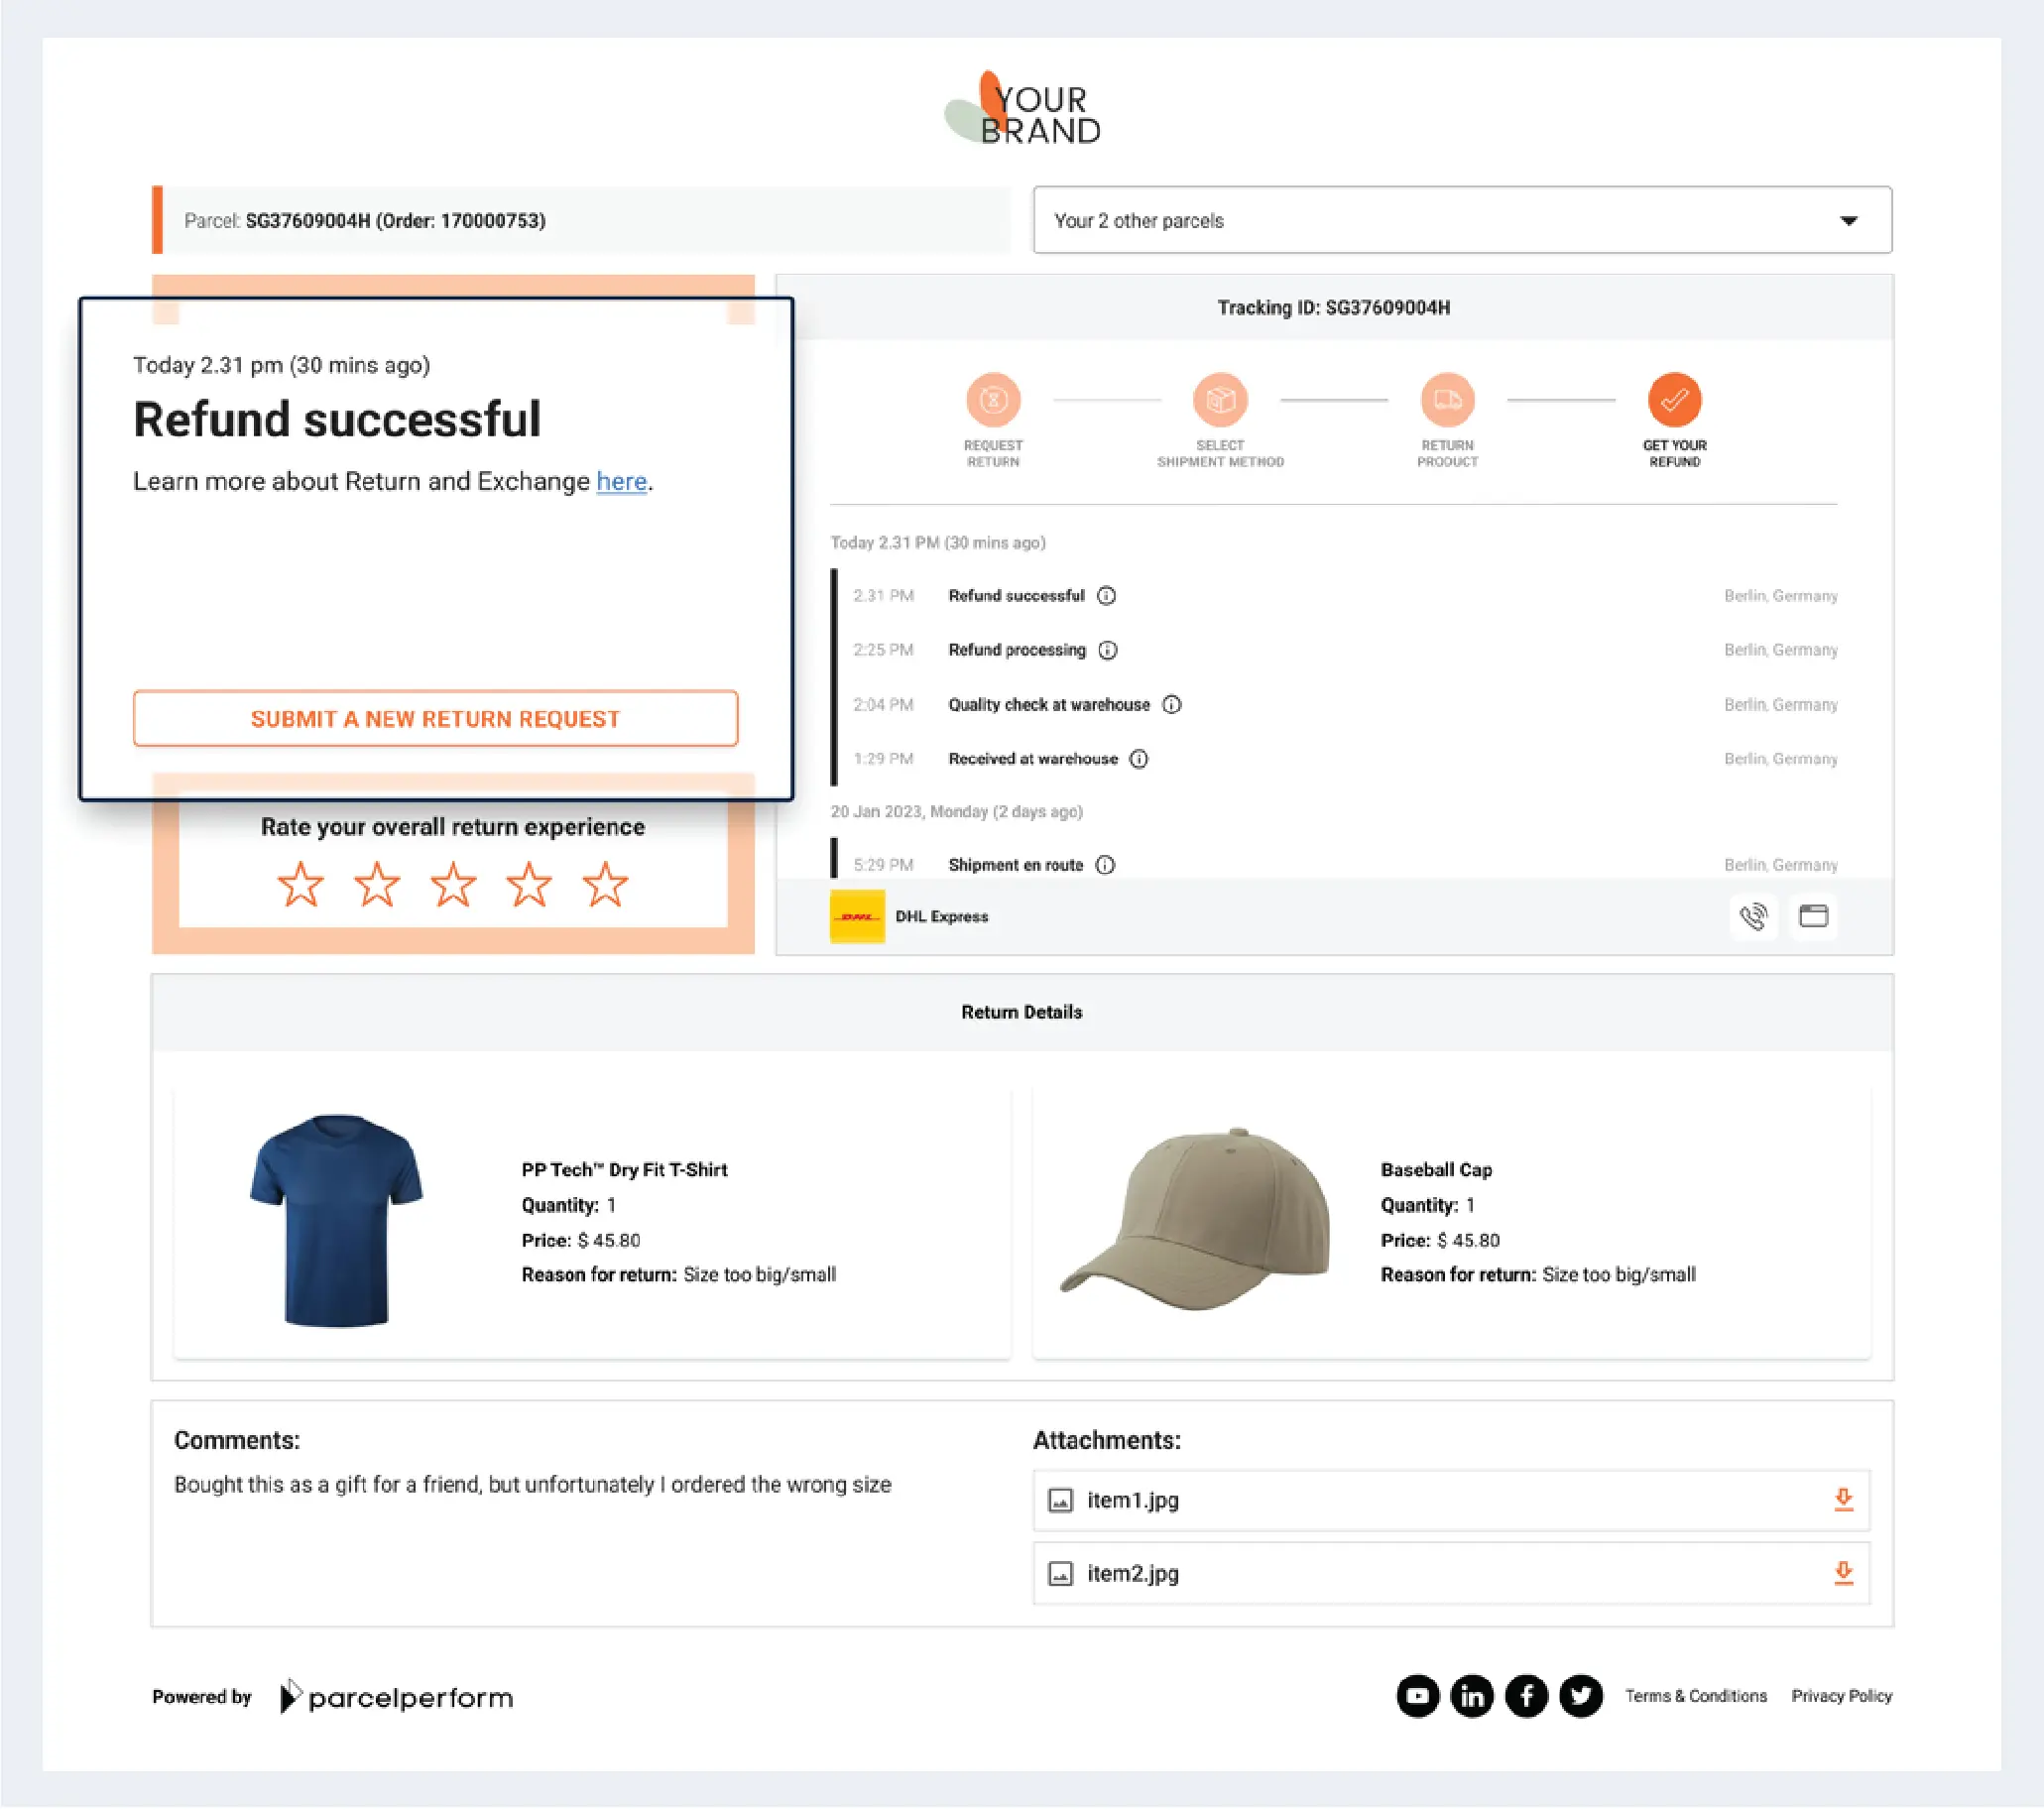Click the '20 Jan 2023, Monday' date label
Image resolution: width=2044 pixels, height=1810 pixels.
coord(956,812)
